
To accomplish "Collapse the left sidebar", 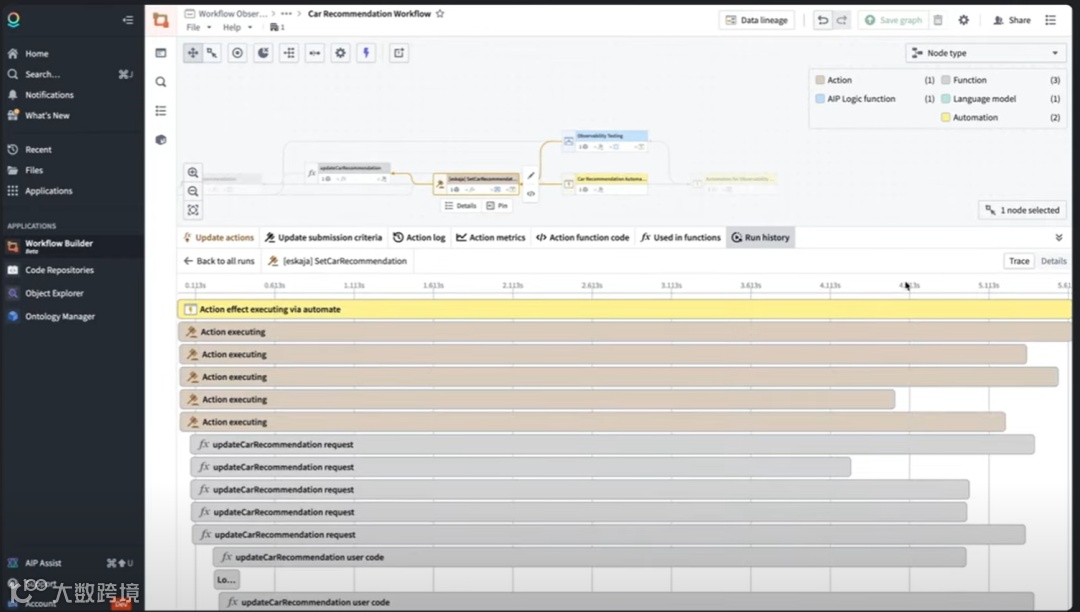I will [128, 20].
